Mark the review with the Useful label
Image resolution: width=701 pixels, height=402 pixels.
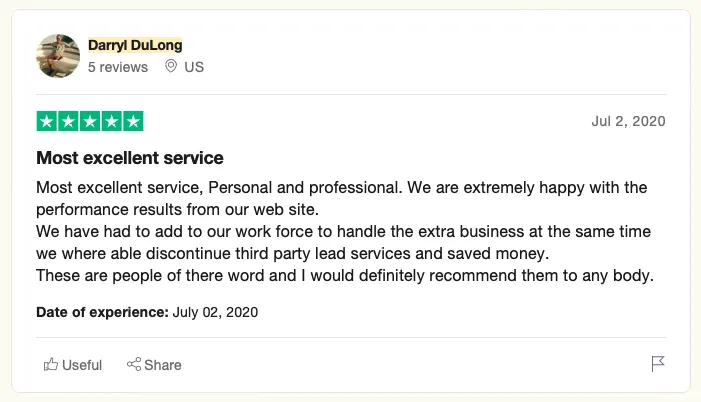[x=82, y=365]
